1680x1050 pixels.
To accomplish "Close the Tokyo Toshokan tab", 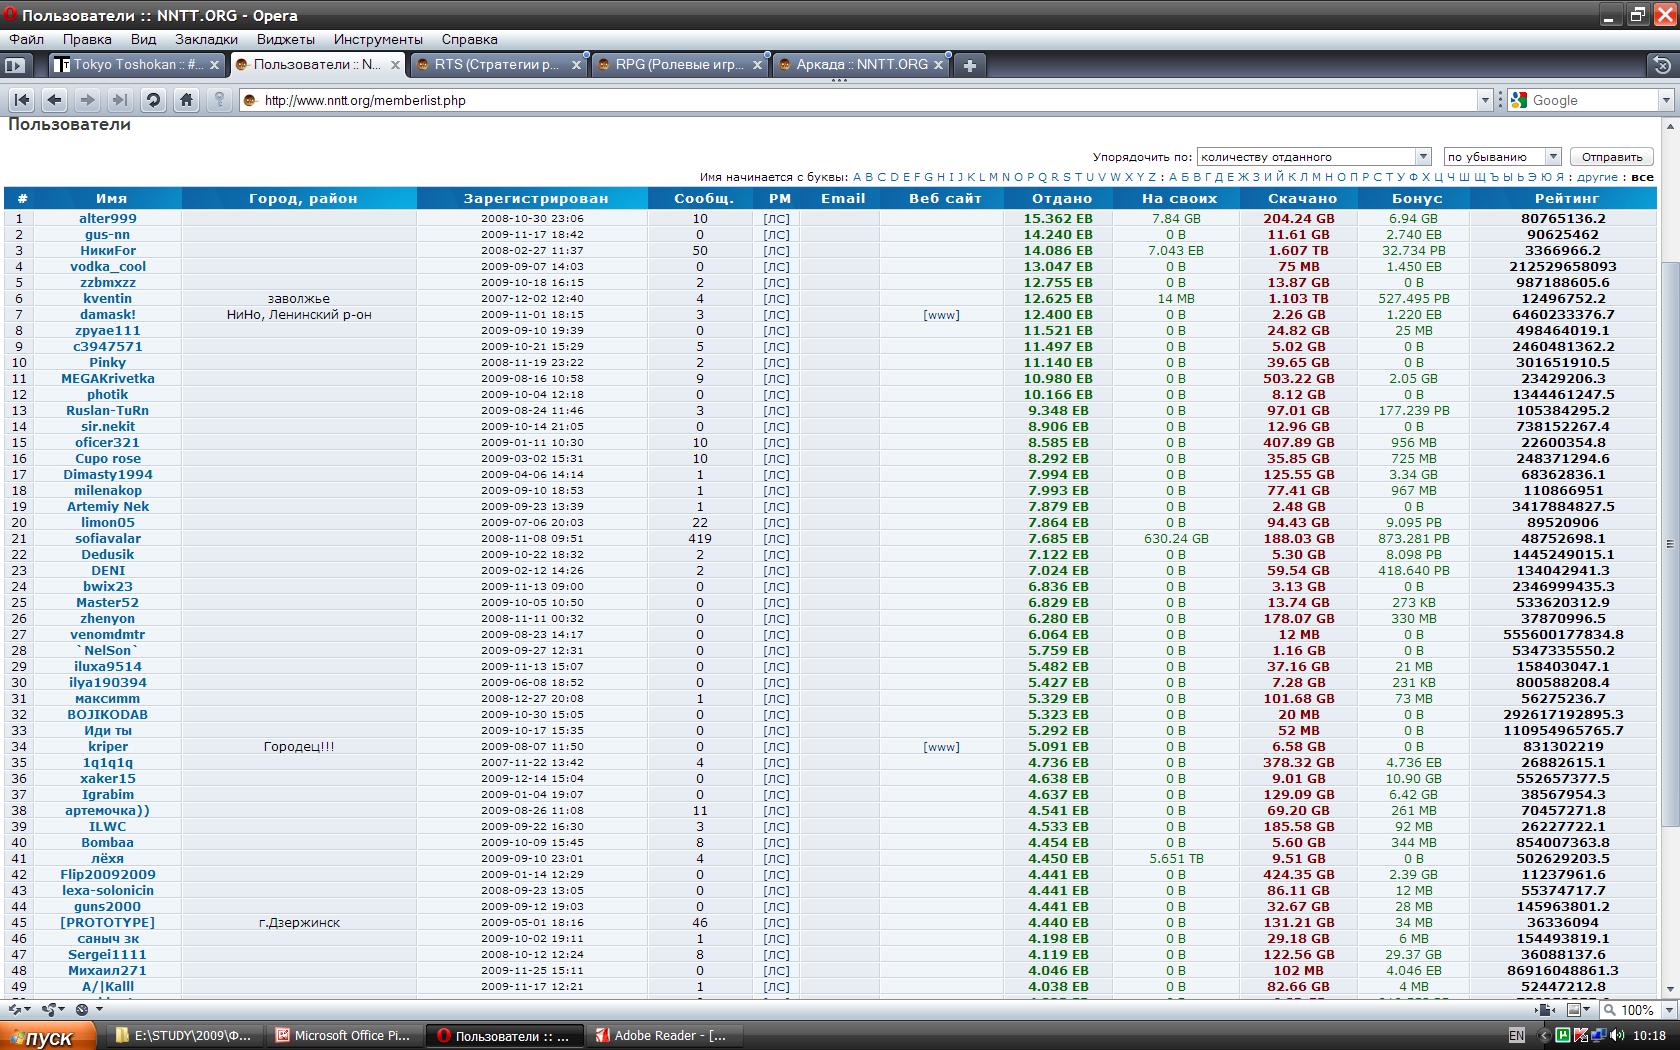I will [x=214, y=65].
